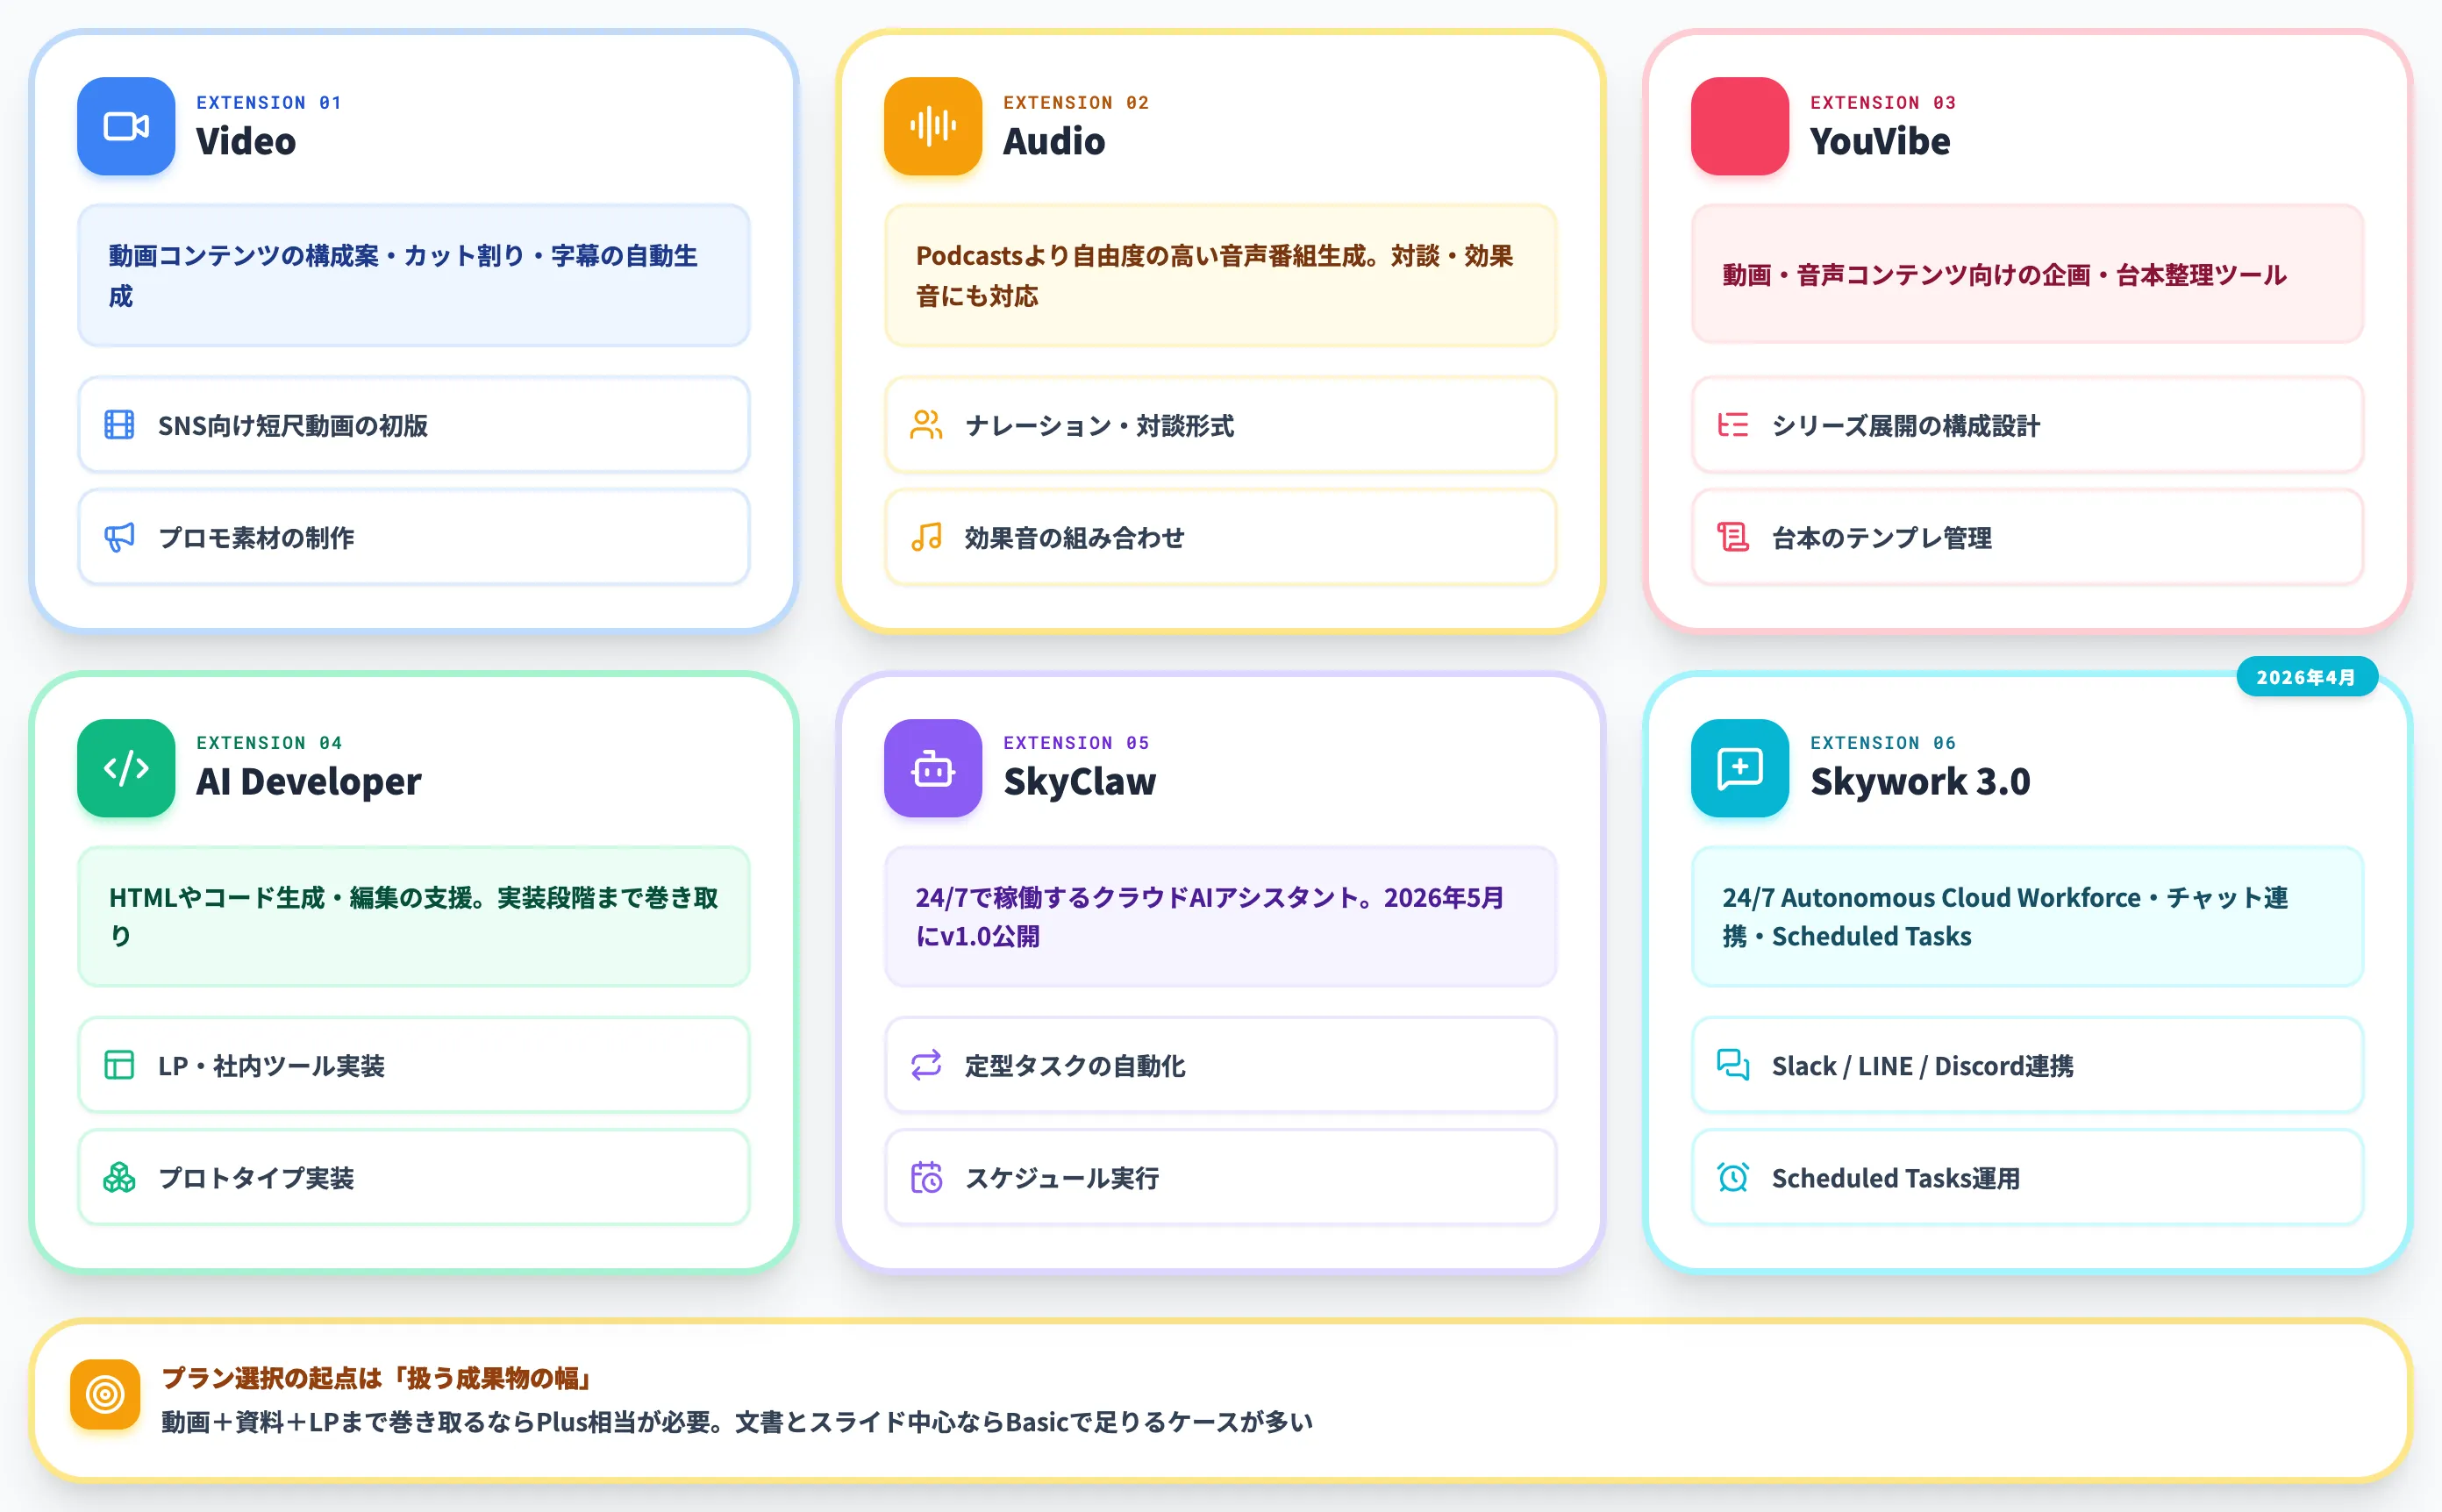Select the シリーズ展開の構成設計 item
Viewport: 2442px width, 1512px height.
tap(2028, 425)
